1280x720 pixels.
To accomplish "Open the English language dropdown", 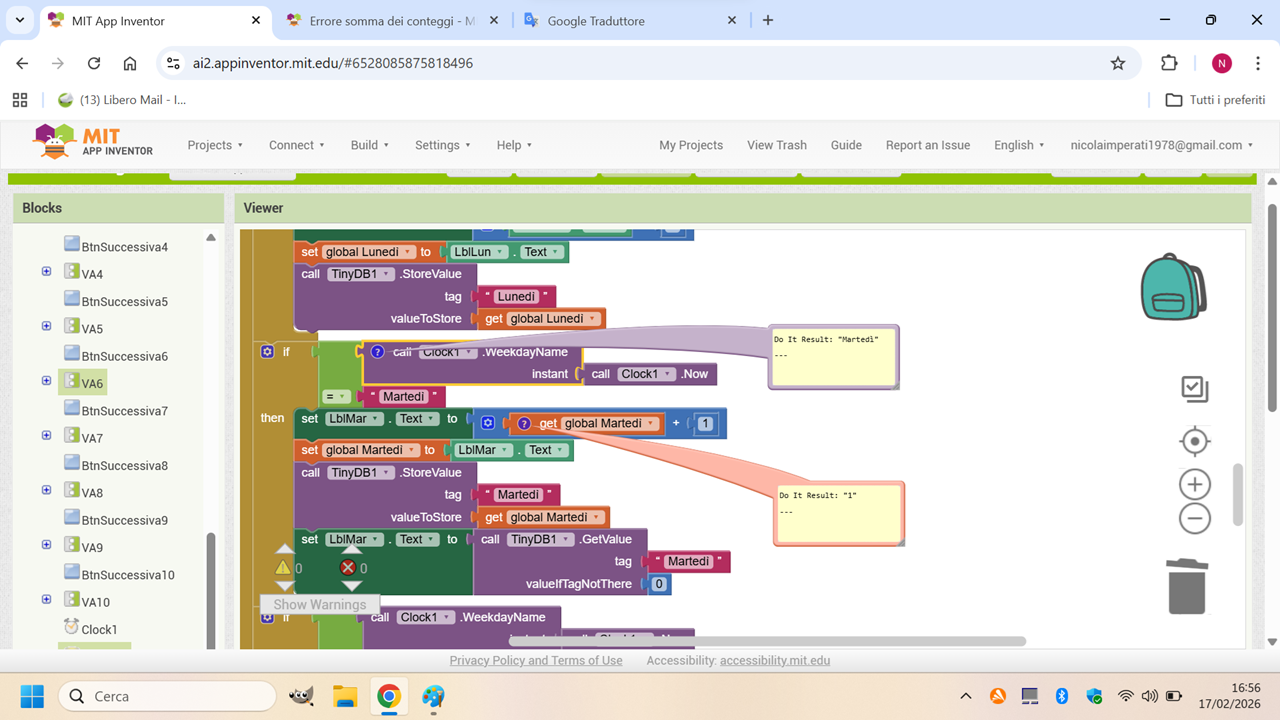I will (x=1019, y=145).
